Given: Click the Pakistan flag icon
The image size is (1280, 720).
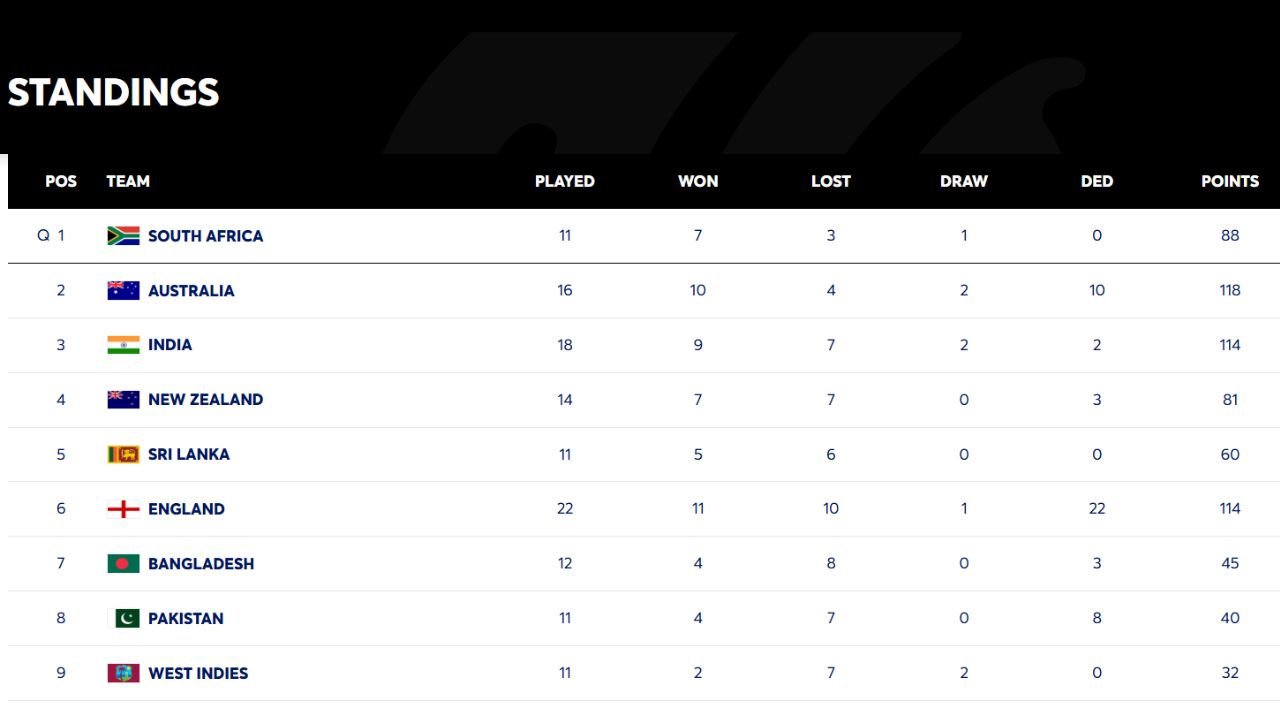Looking at the screenshot, I should tap(123, 618).
